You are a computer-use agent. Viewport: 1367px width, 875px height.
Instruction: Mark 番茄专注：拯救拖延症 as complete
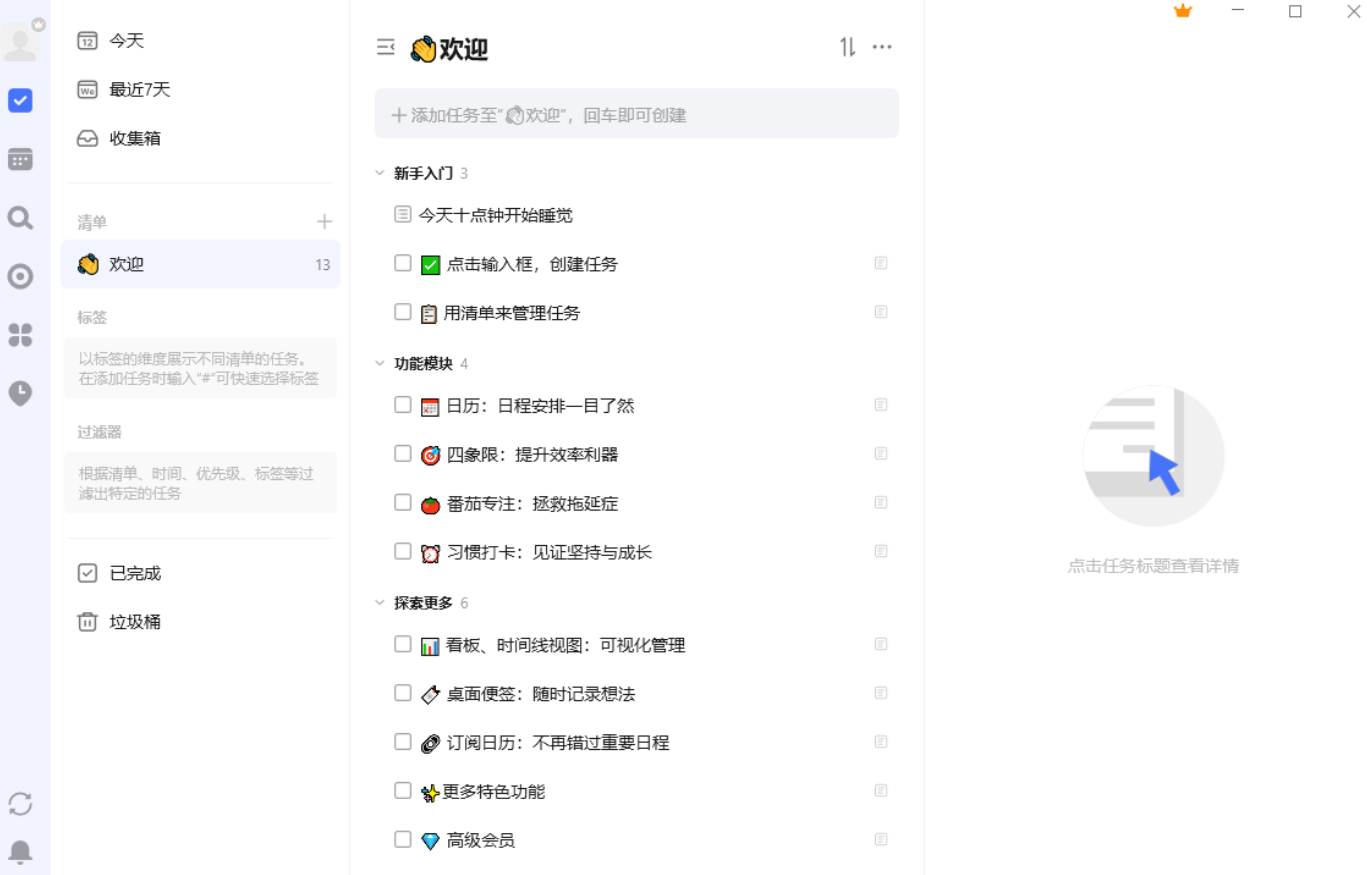point(403,503)
